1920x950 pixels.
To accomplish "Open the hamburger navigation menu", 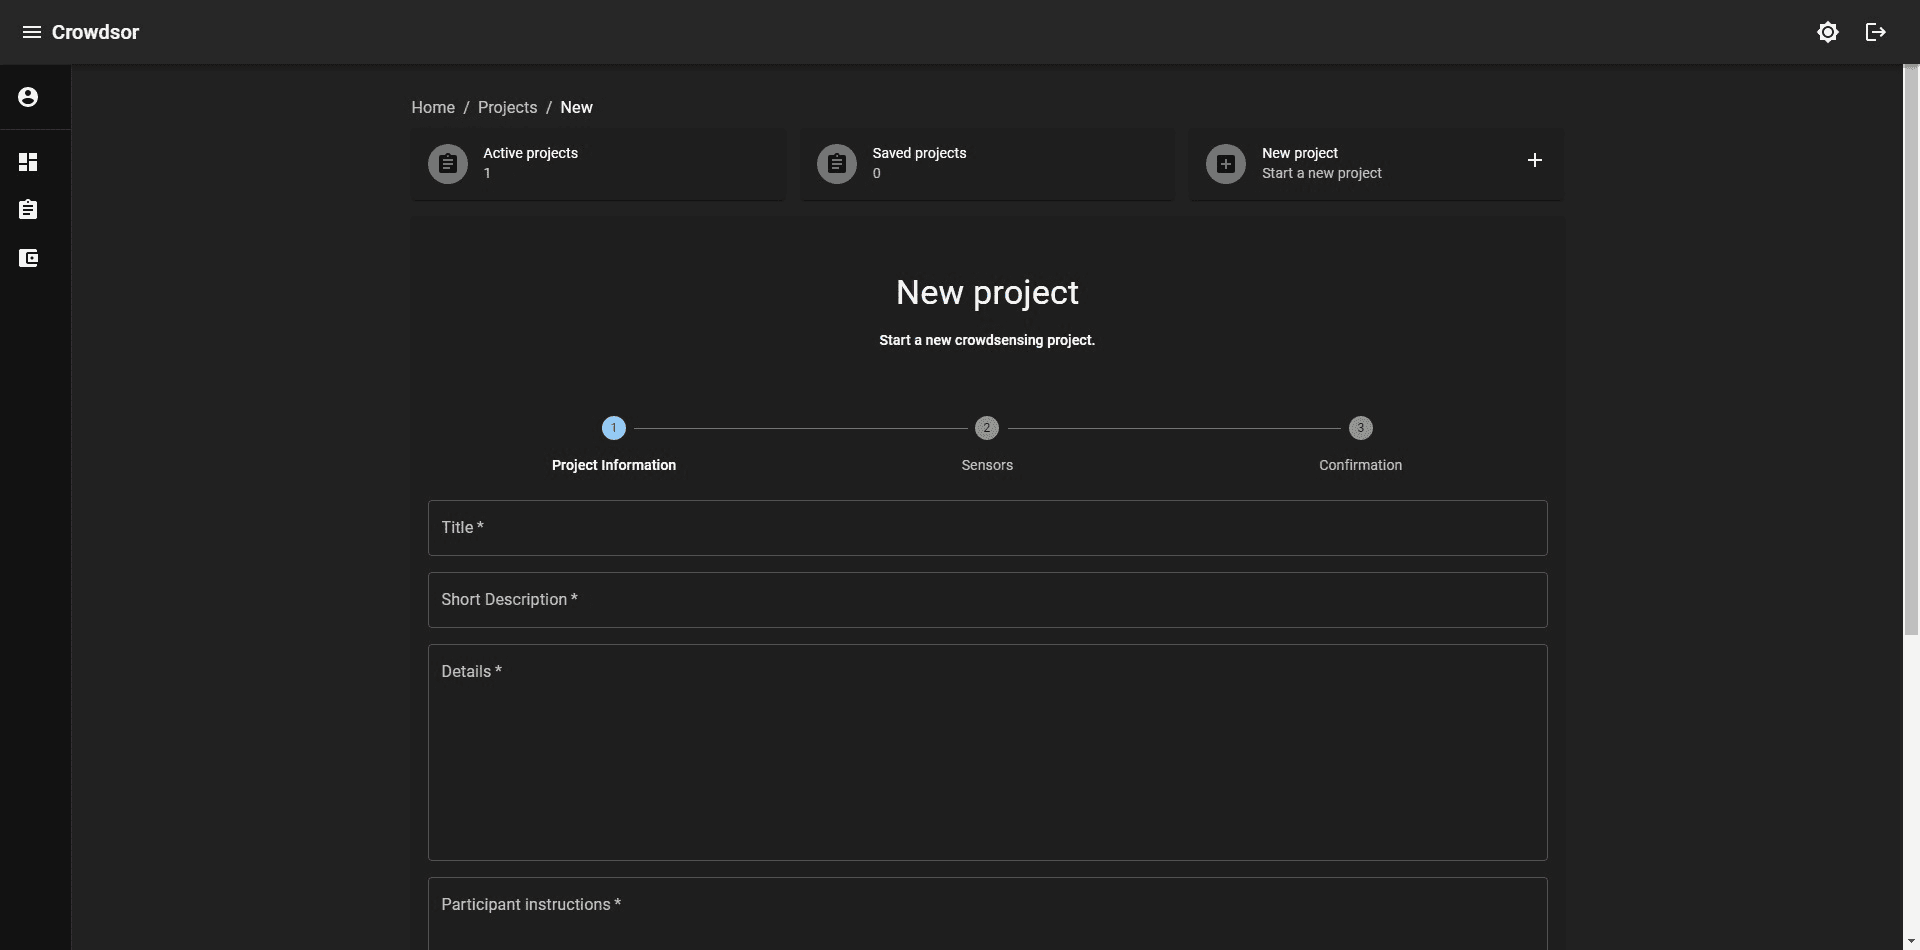I will [31, 32].
